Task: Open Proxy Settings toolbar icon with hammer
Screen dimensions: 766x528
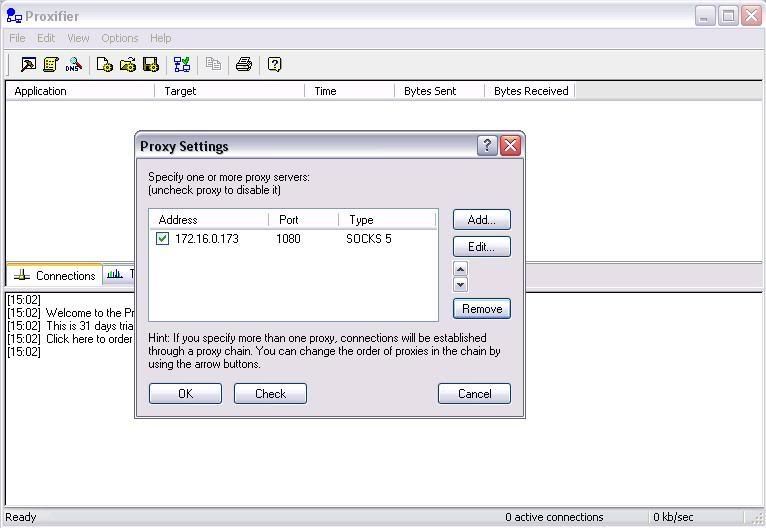Action: (28, 64)
